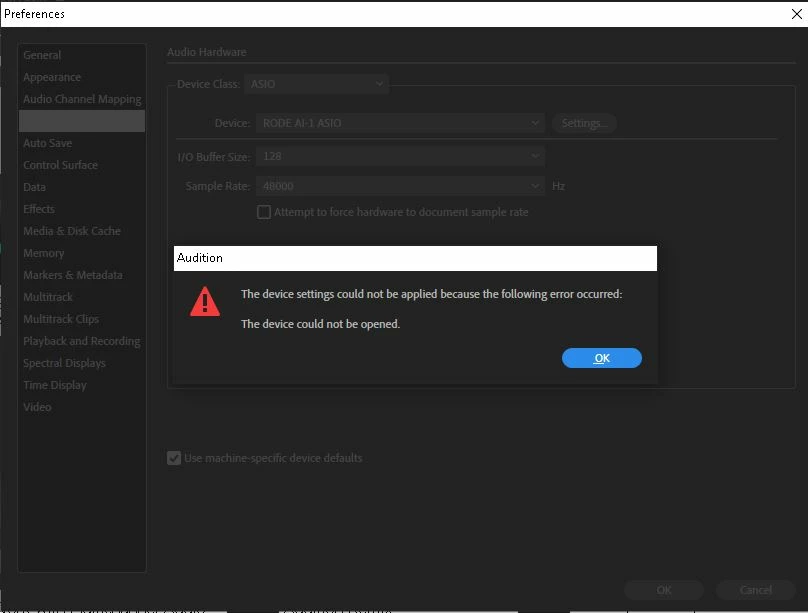Click OK in the Audition error dialog
The image size is (808, 613).
point(601,358)
